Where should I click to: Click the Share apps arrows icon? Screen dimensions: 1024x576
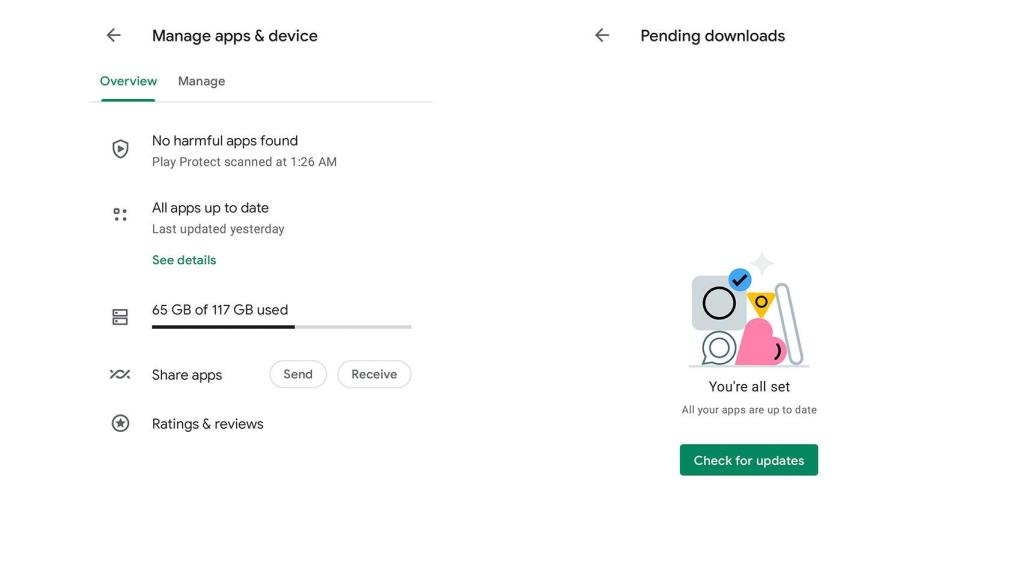pyautogui.click(x=120, y=375)
